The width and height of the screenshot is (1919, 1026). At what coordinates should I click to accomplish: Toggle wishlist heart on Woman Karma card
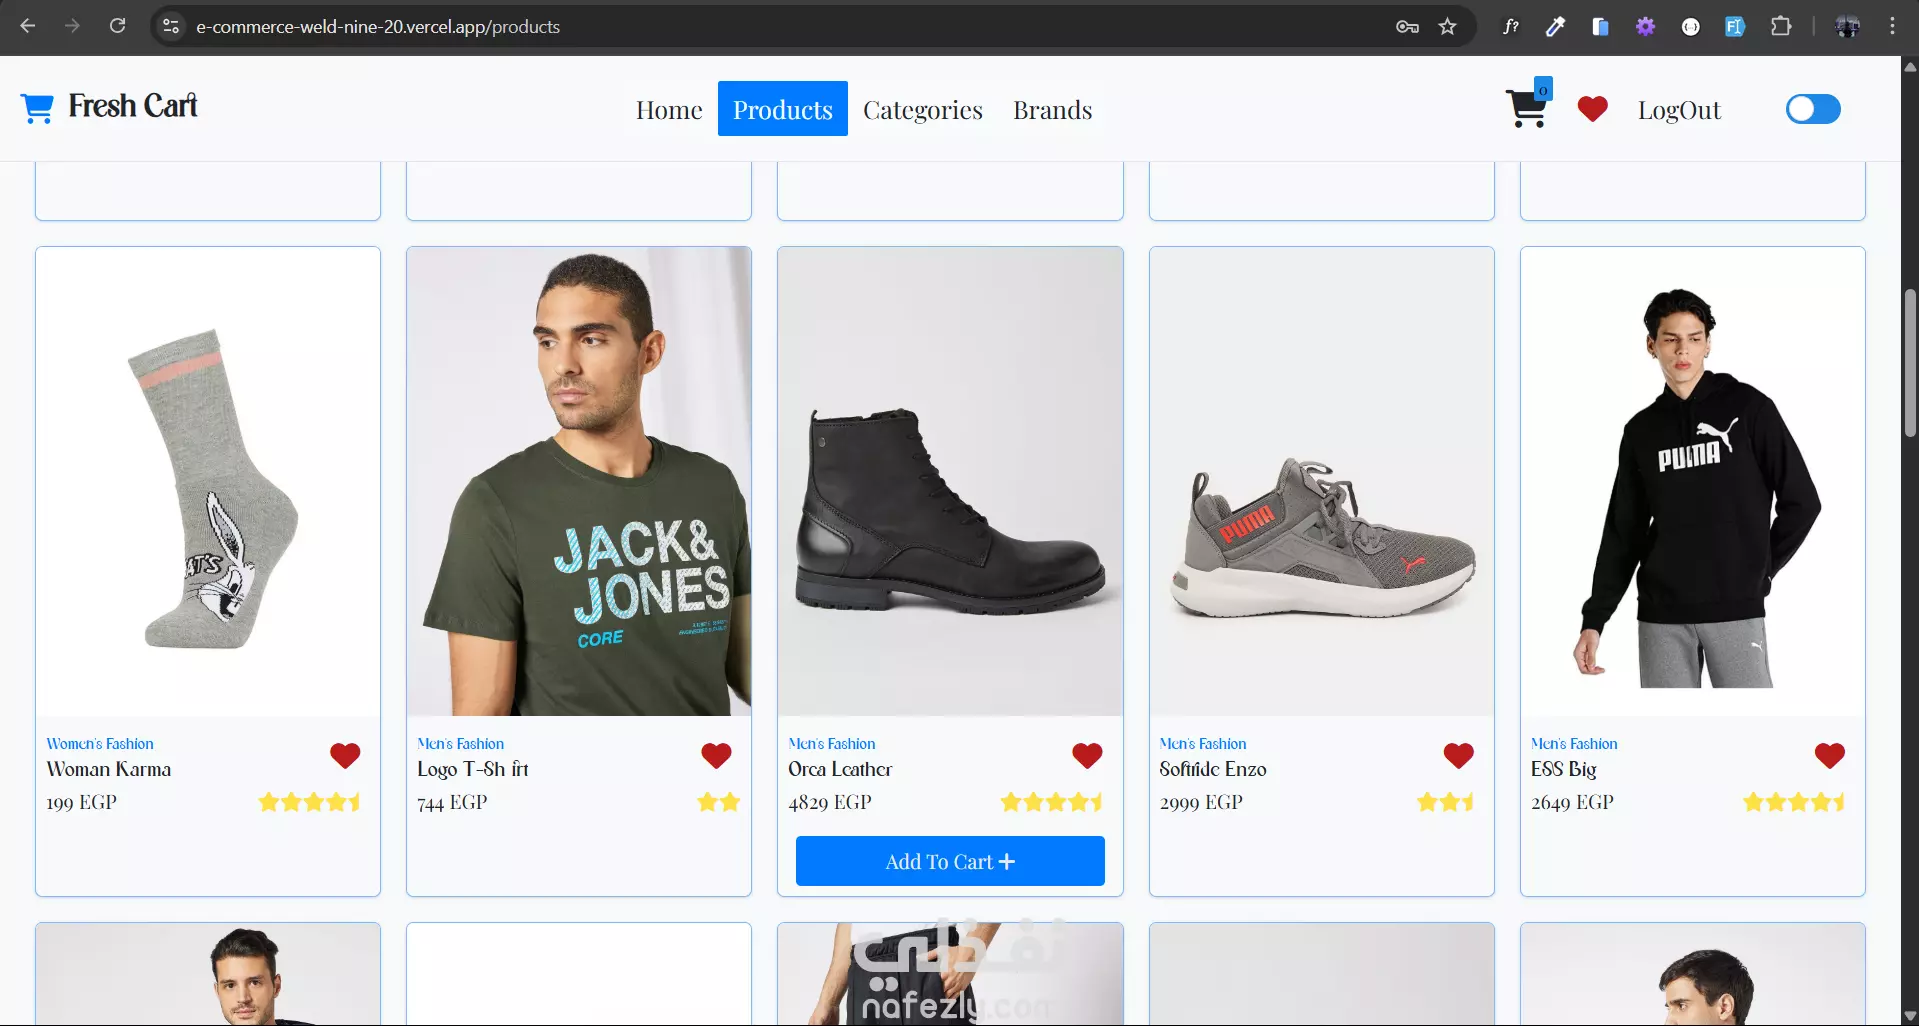pos(345,756)
